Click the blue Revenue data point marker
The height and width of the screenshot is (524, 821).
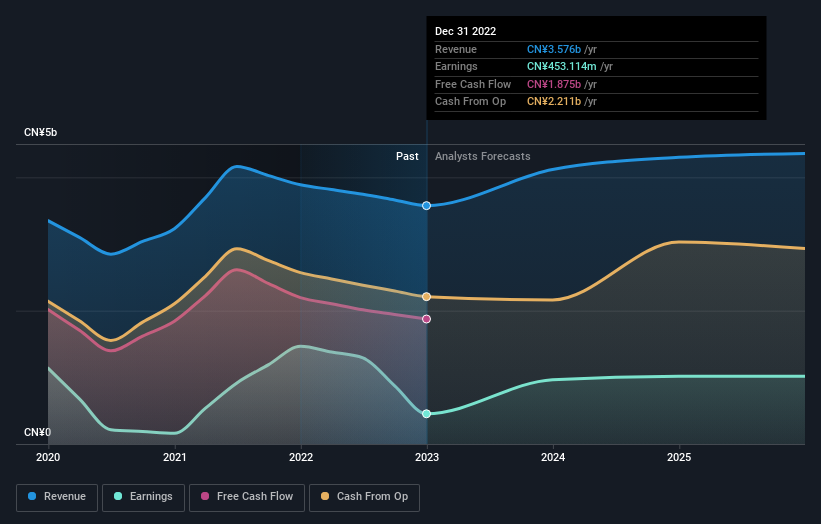click(427, 206)
